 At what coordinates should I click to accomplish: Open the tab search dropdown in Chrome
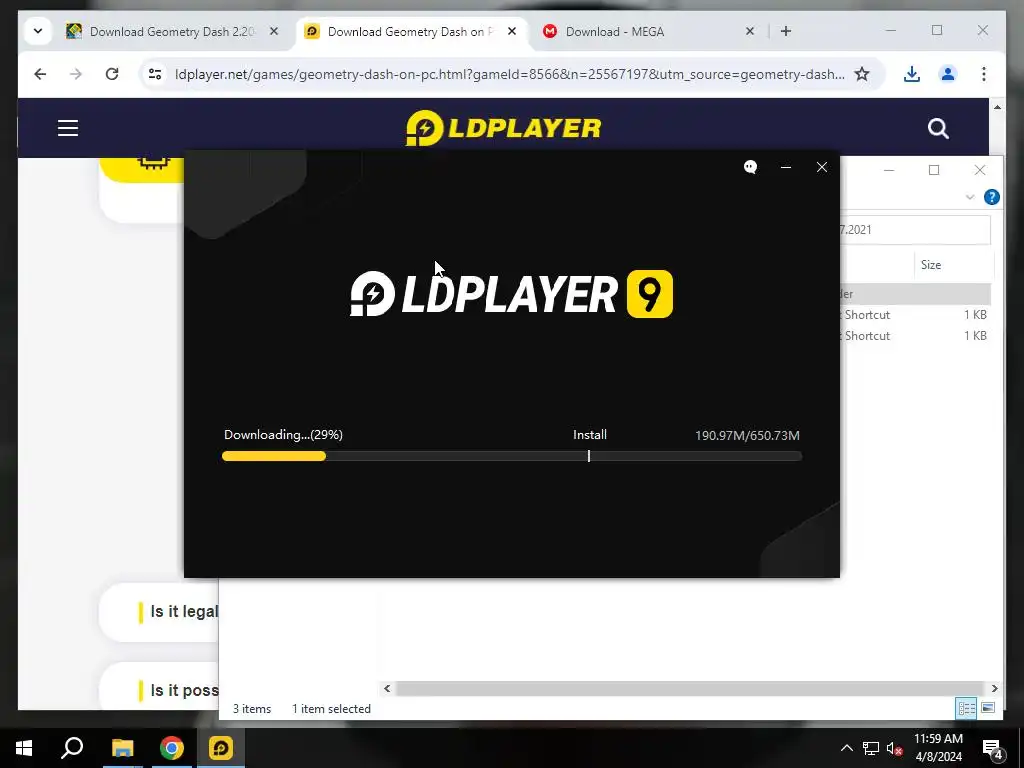click(x=38, y=31)
